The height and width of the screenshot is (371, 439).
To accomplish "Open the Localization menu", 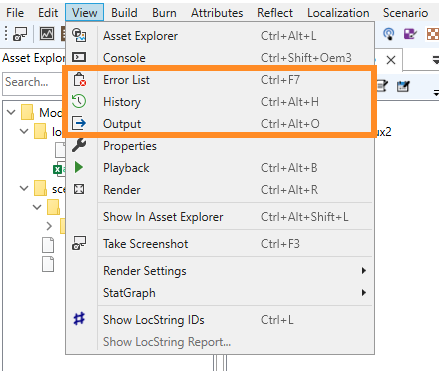I will click(338, 13).
